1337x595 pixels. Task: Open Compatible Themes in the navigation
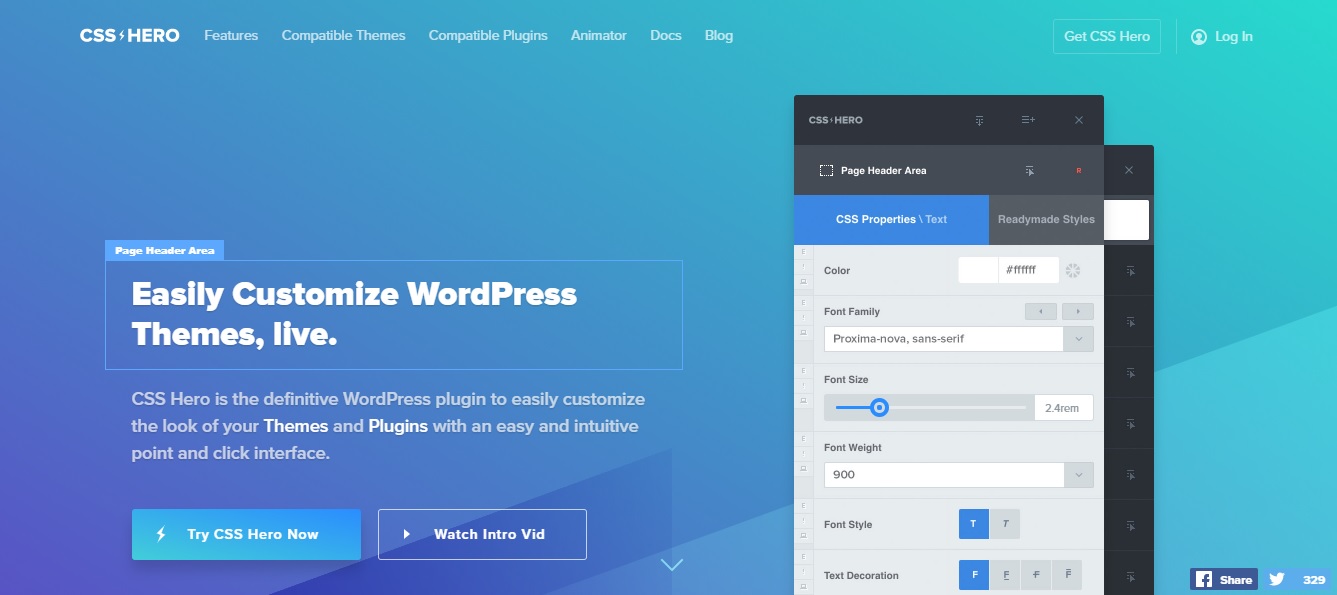click(x=344, y=36)
